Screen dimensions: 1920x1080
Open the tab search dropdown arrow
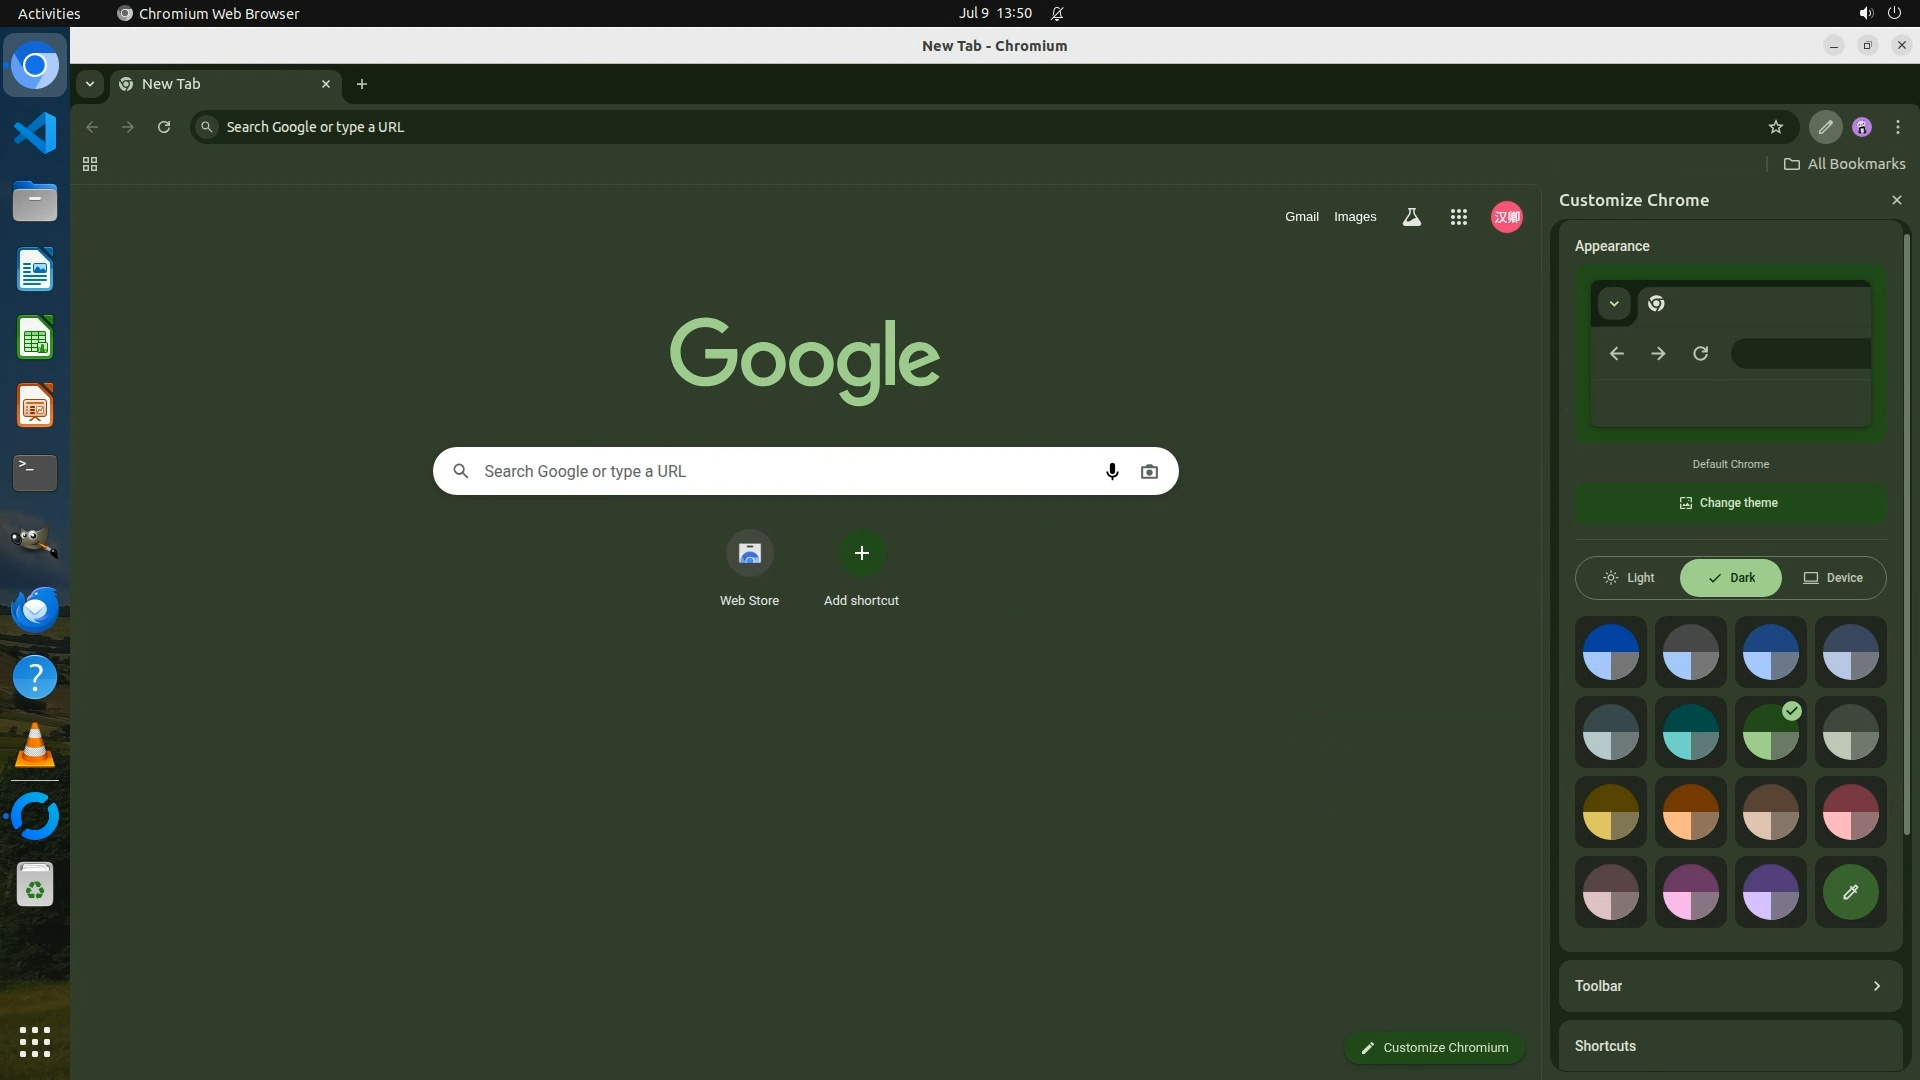pyautogui.click(x=90, y=84)
